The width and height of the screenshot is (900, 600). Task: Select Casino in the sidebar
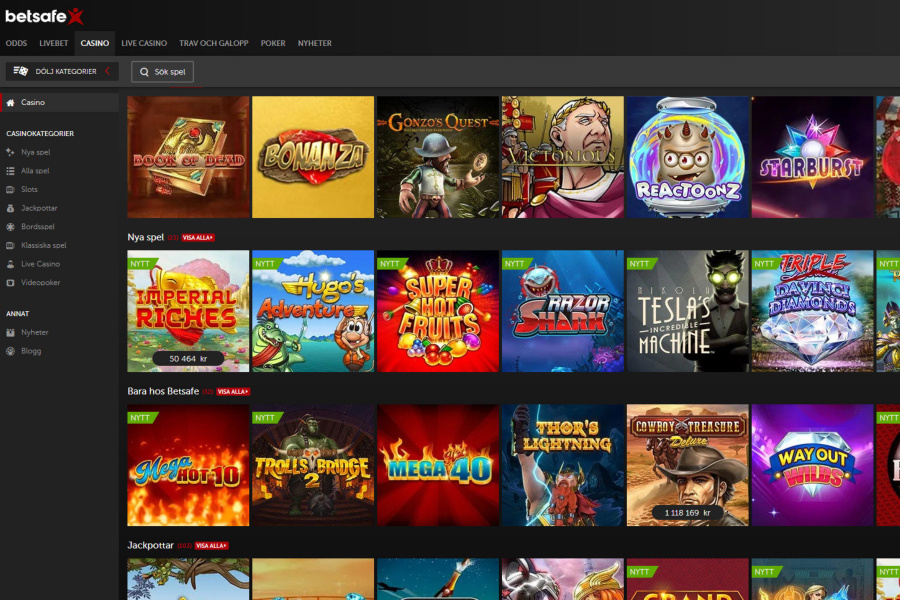(x=60, y=102)
